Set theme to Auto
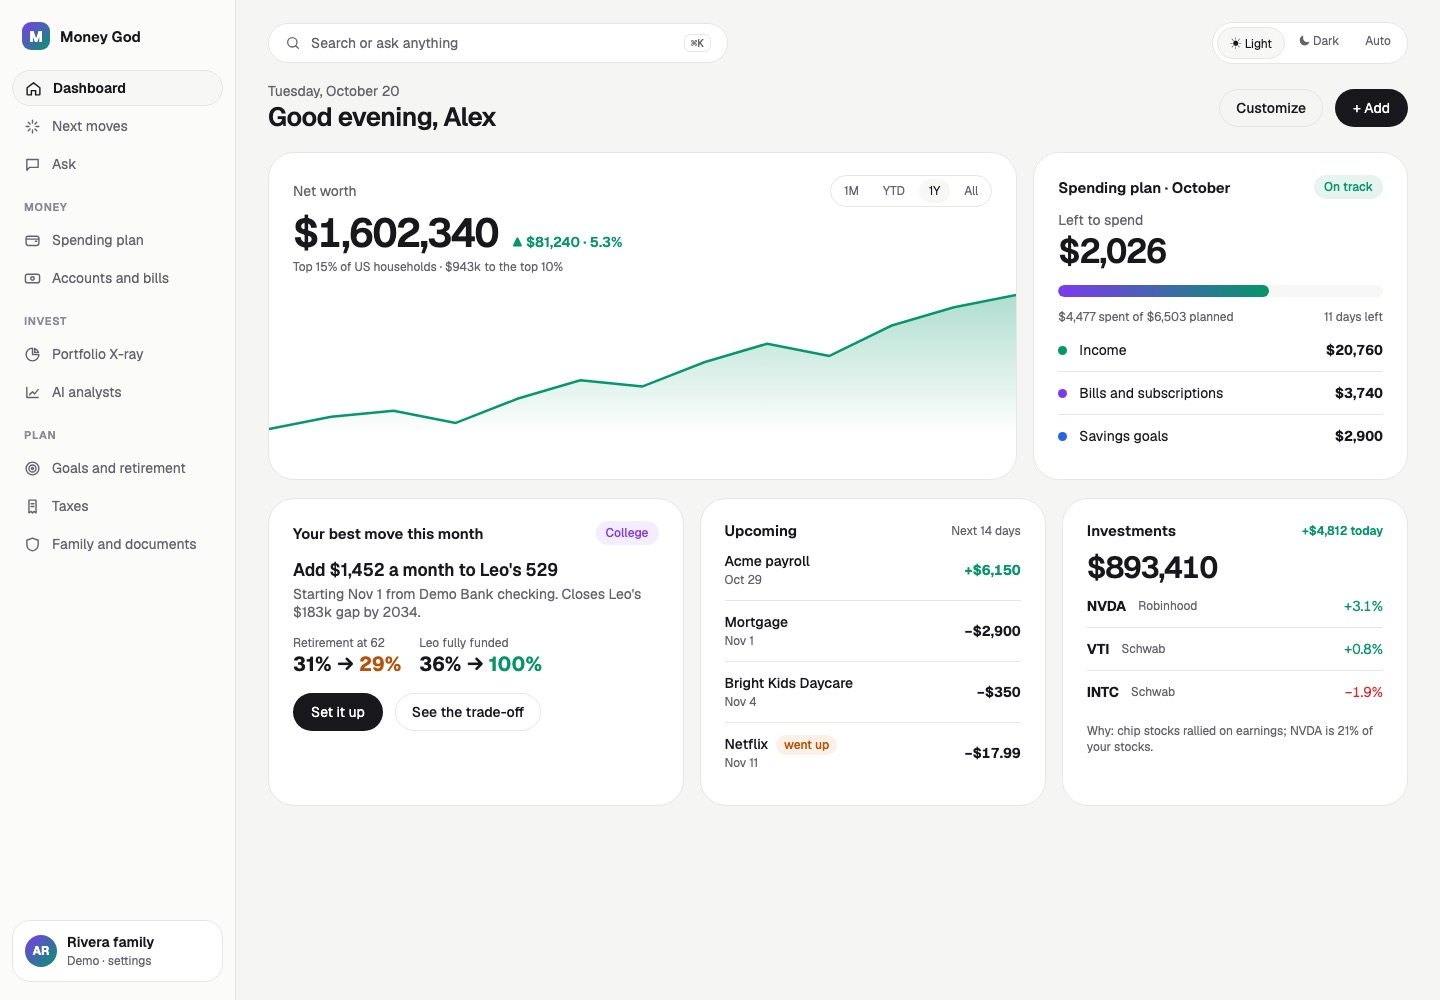 point(1378,41)
